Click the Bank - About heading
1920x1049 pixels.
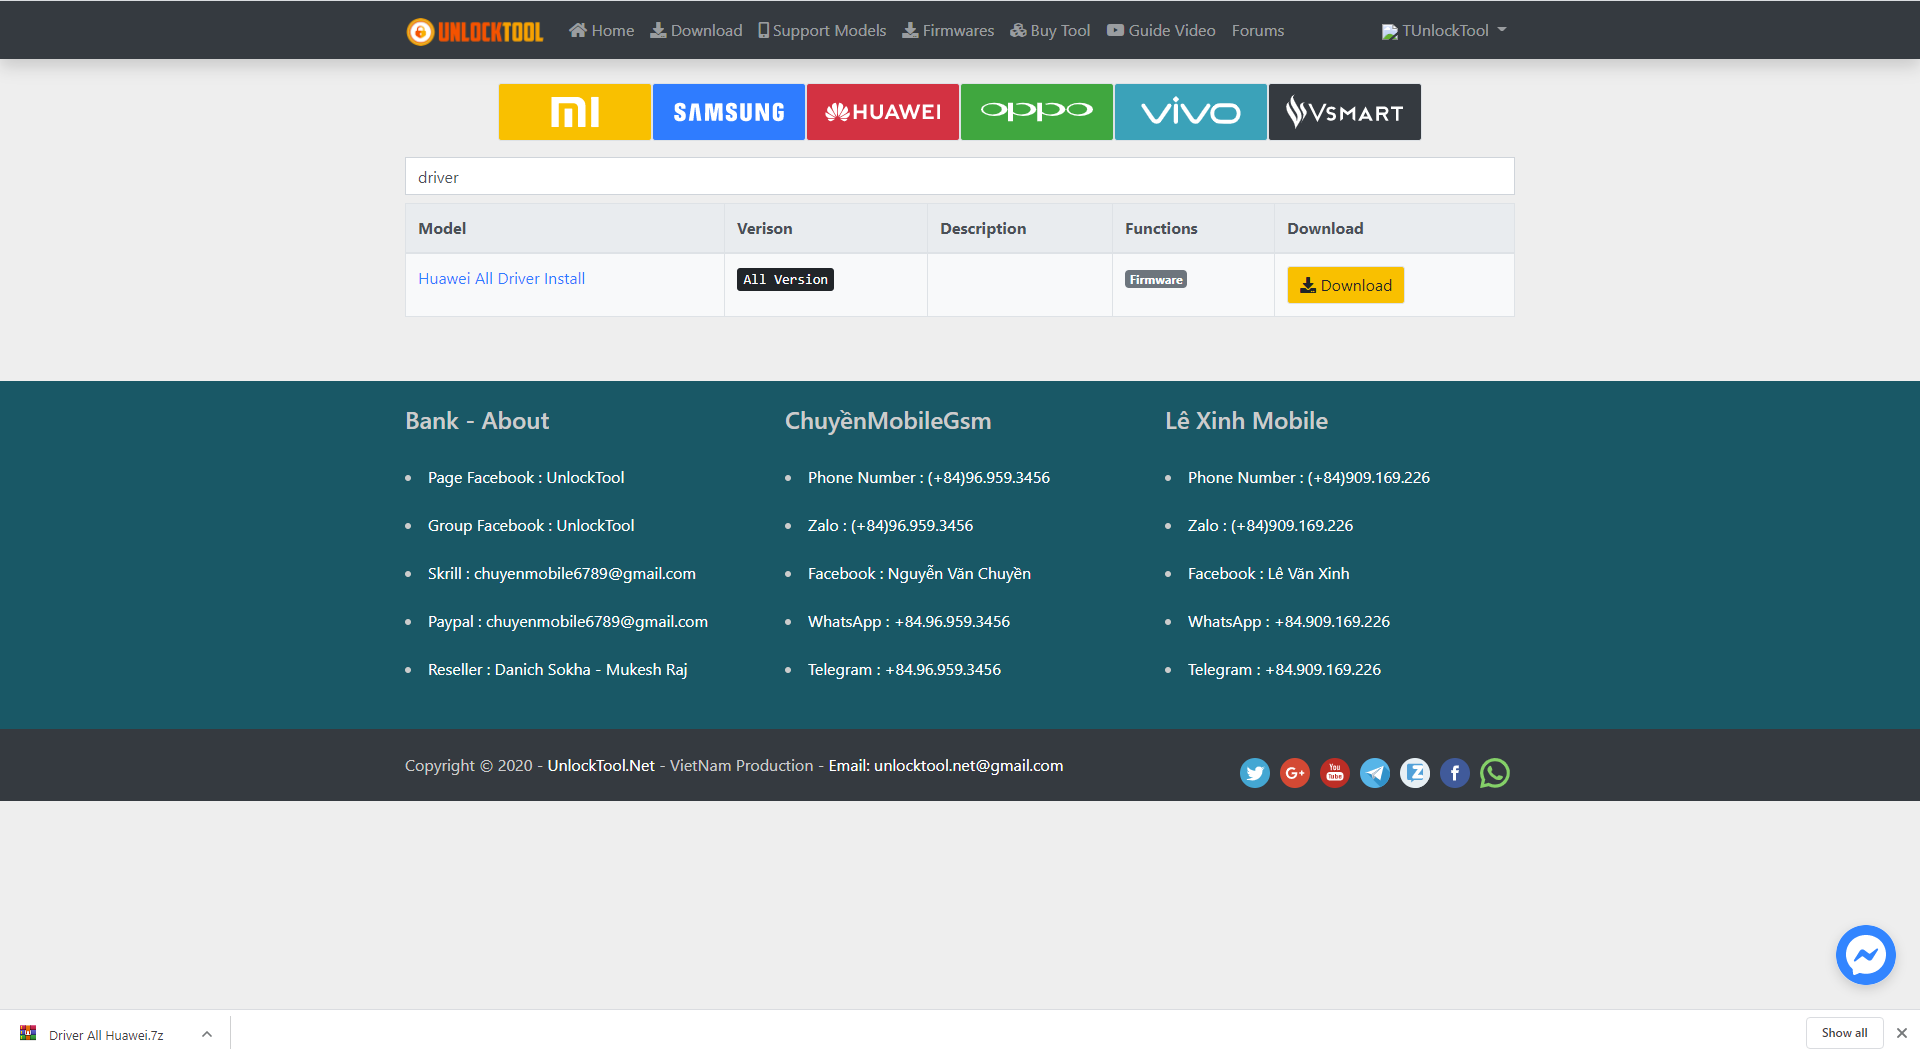477,421
